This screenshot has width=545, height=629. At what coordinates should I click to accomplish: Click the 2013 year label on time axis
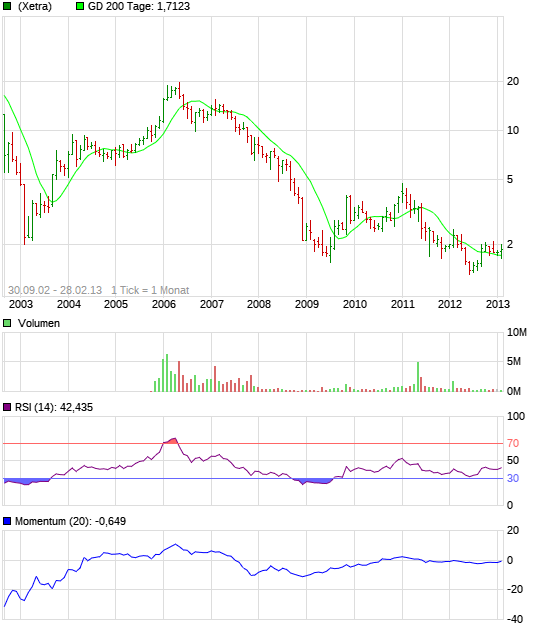(x=498, y=304)
